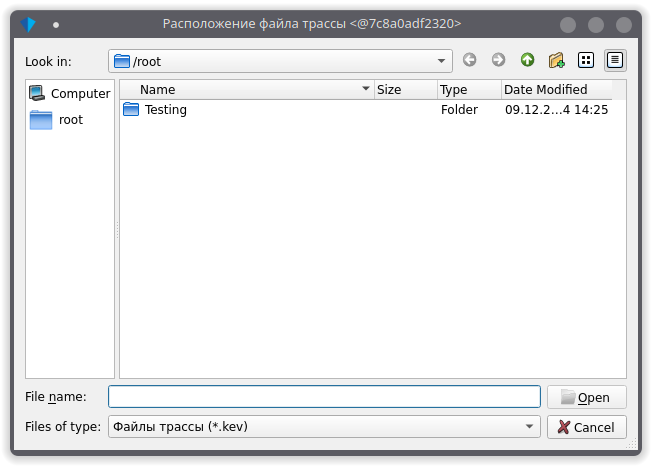Open the Files of type dropdown
This screenshot has height=466, width=652.
529,427
